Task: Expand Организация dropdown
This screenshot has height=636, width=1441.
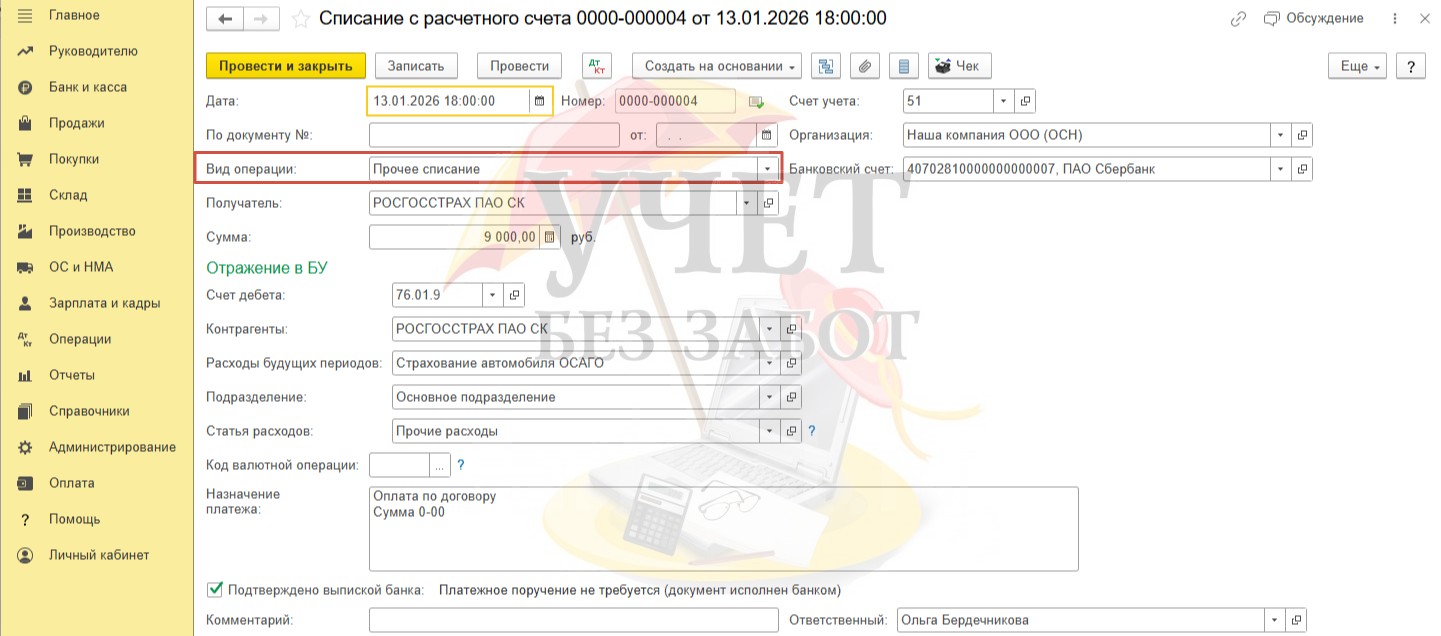Action: coord(1281,135)
